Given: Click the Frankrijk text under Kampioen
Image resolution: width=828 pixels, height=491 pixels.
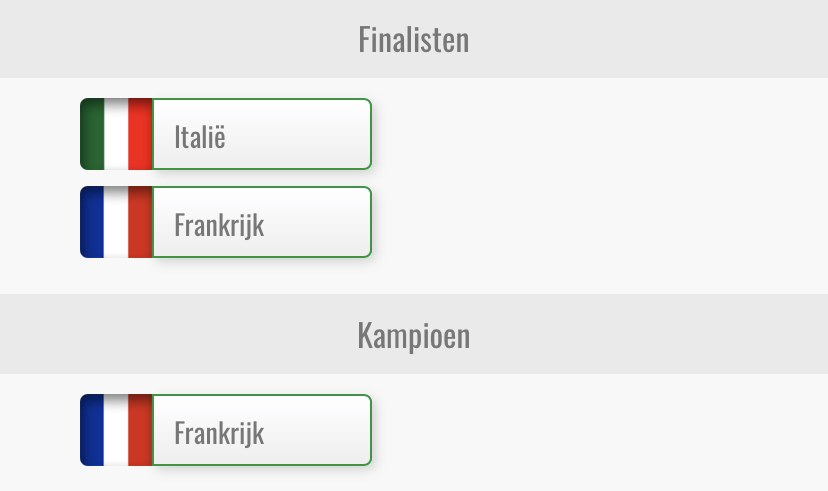Looking at the screenshot, I should coord(219,434).
